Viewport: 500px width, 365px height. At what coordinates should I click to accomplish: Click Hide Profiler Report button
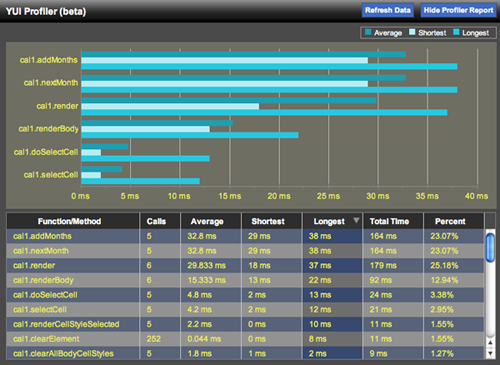pyautogui.click(x=458, y=10)
